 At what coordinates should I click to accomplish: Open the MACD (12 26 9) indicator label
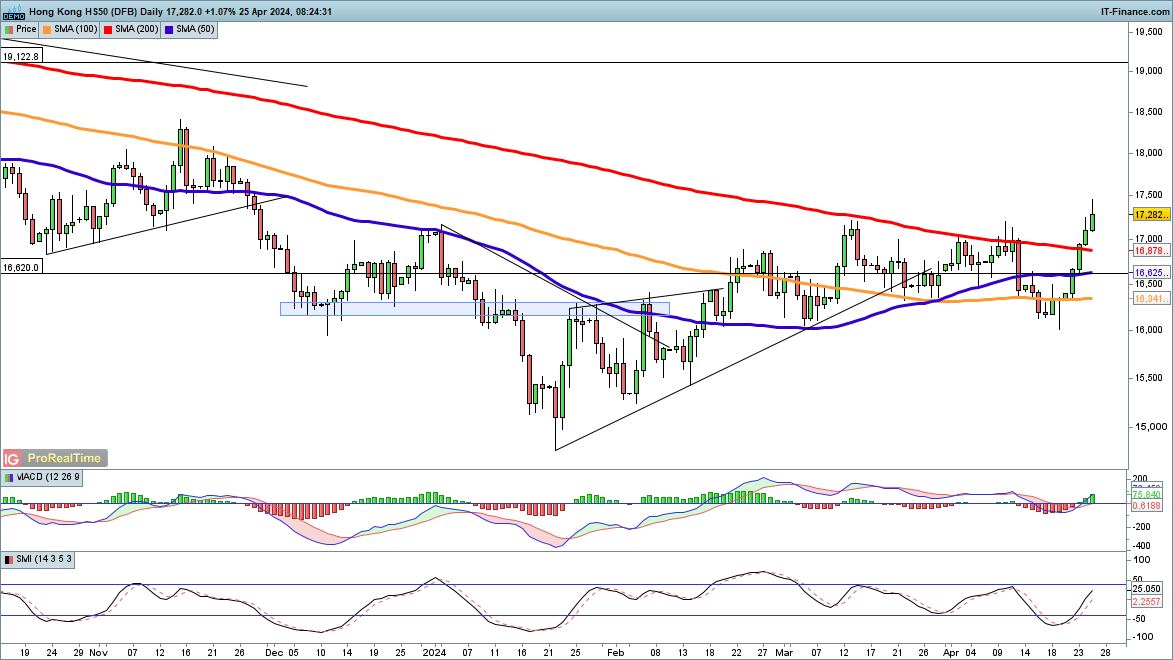pos(49,478)
